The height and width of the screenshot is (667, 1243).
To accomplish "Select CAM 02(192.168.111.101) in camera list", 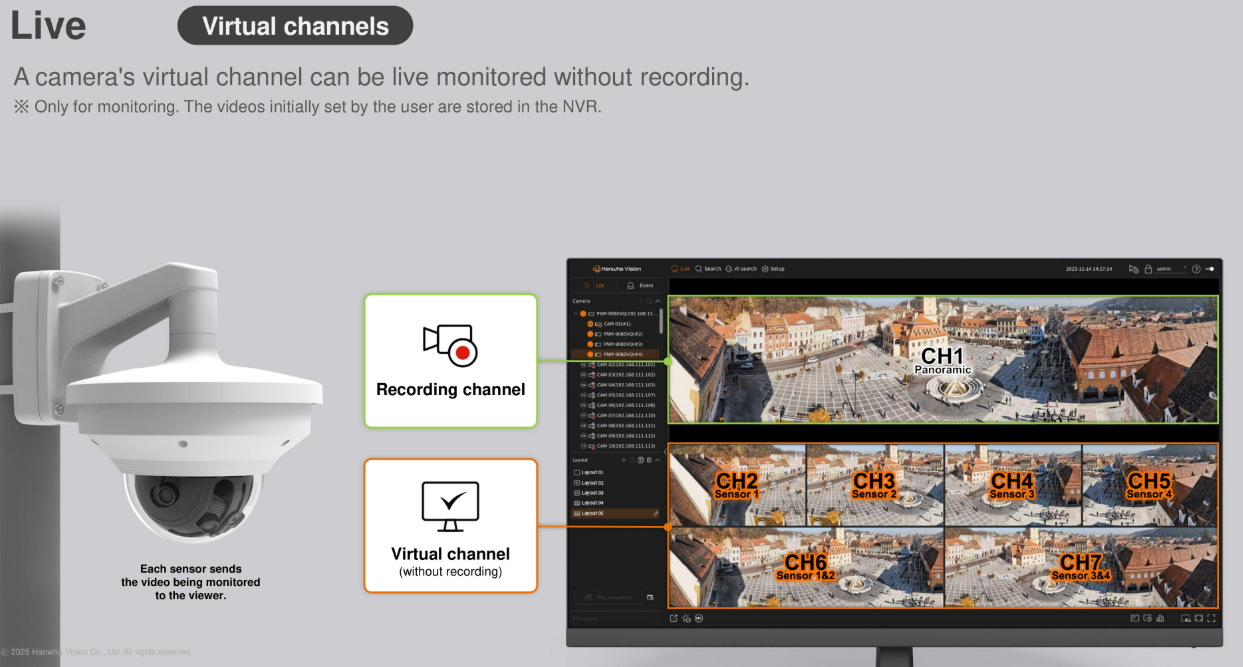I will coord(618,365).
